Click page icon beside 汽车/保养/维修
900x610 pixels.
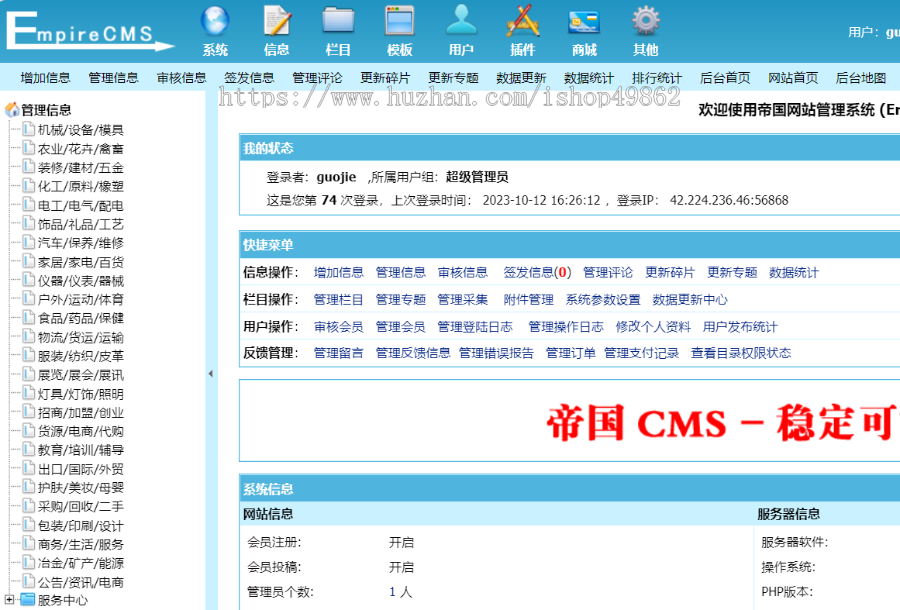coord(29,242)
